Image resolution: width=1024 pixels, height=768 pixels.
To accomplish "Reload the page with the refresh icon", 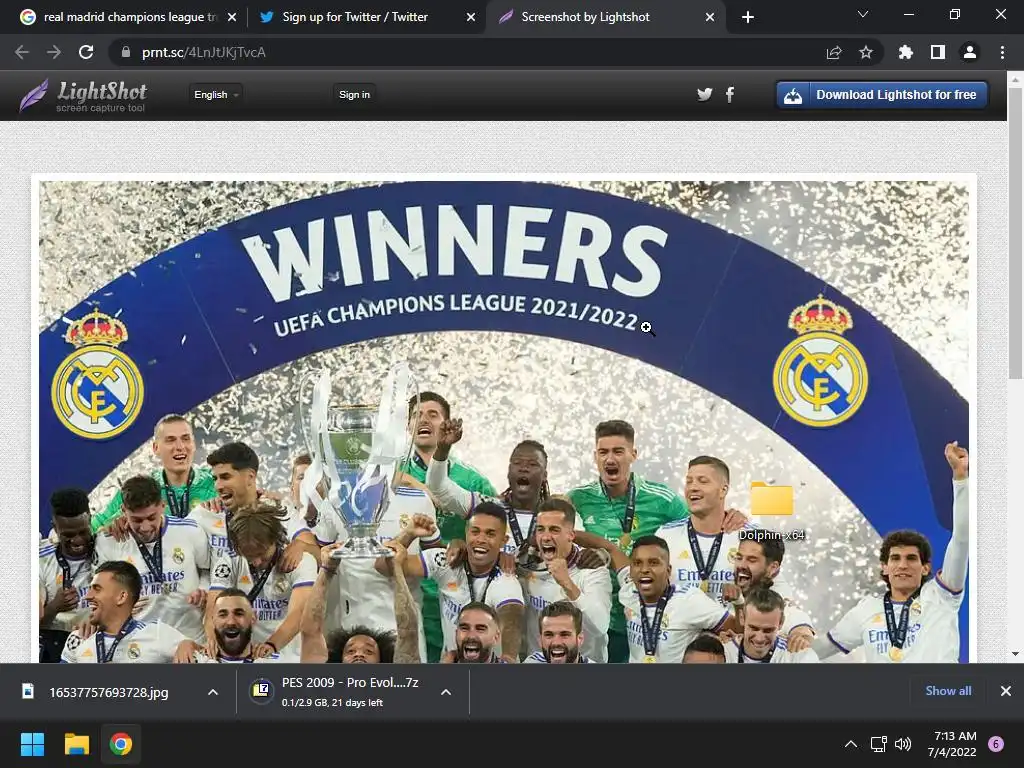I will click(86, 52).
